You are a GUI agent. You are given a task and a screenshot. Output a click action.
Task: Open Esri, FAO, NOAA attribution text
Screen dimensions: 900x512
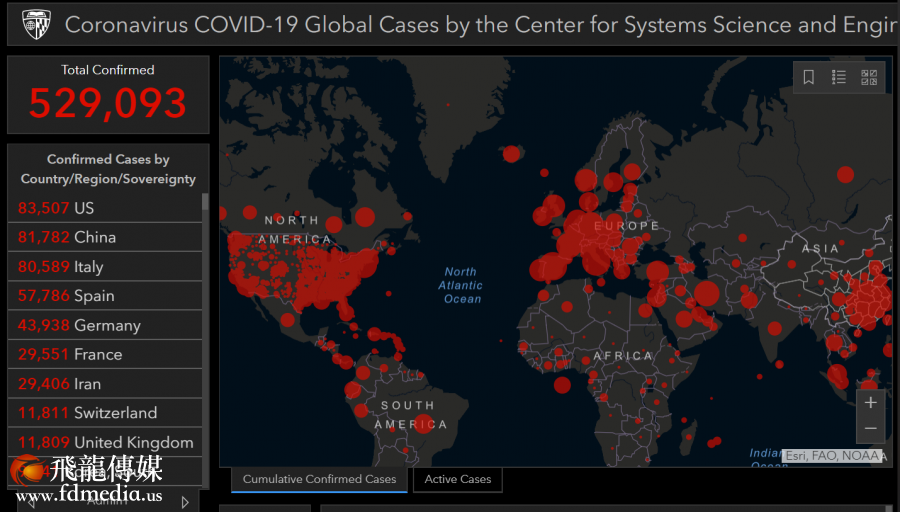click(833, 456)
